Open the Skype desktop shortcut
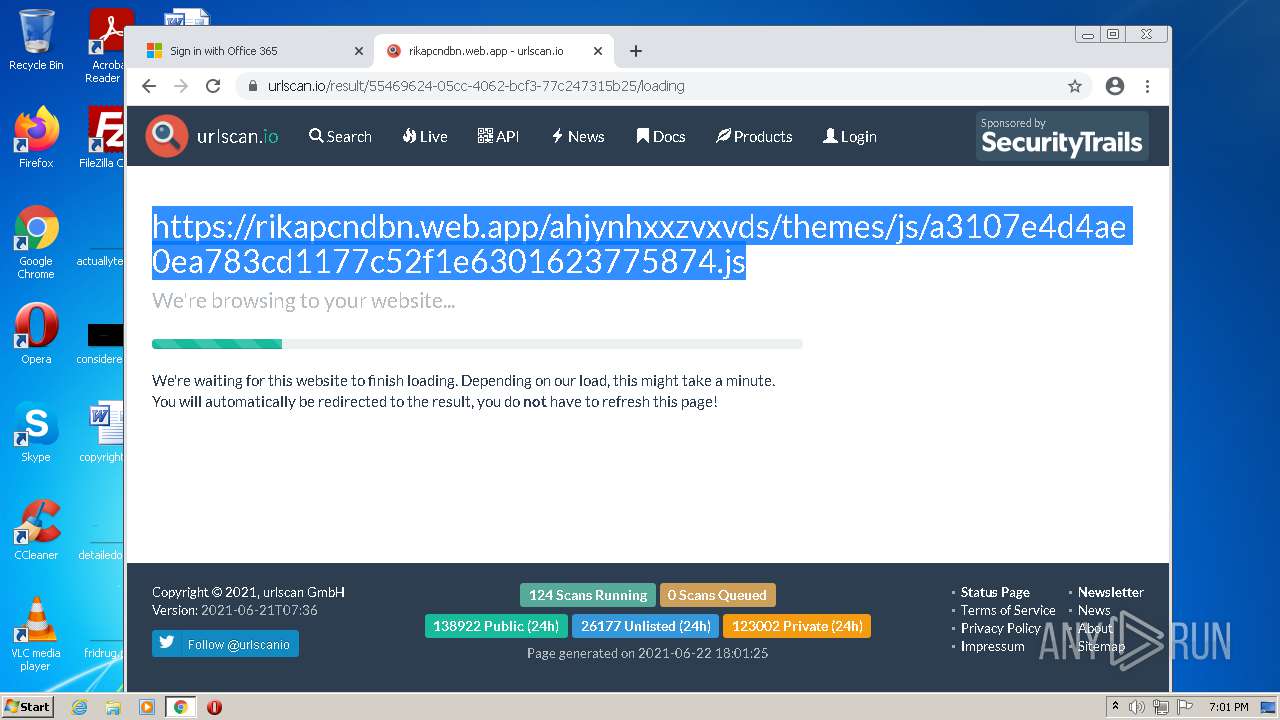This screenshot has height=720, width=1280. pyautogui.click(x=36, y=432)
